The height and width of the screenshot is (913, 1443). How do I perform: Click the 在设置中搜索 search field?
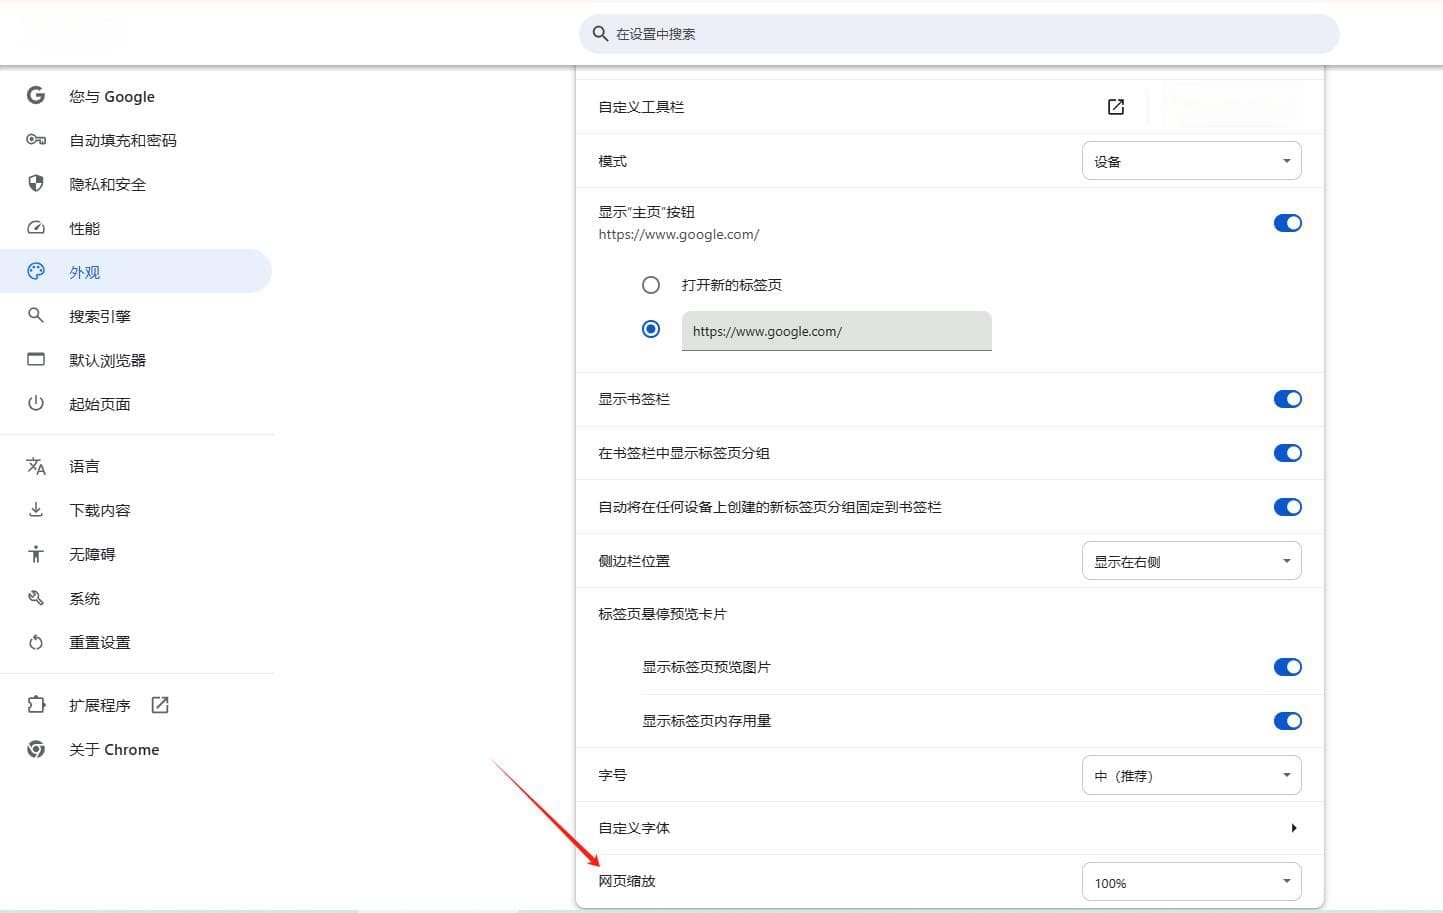coord(958,34)
